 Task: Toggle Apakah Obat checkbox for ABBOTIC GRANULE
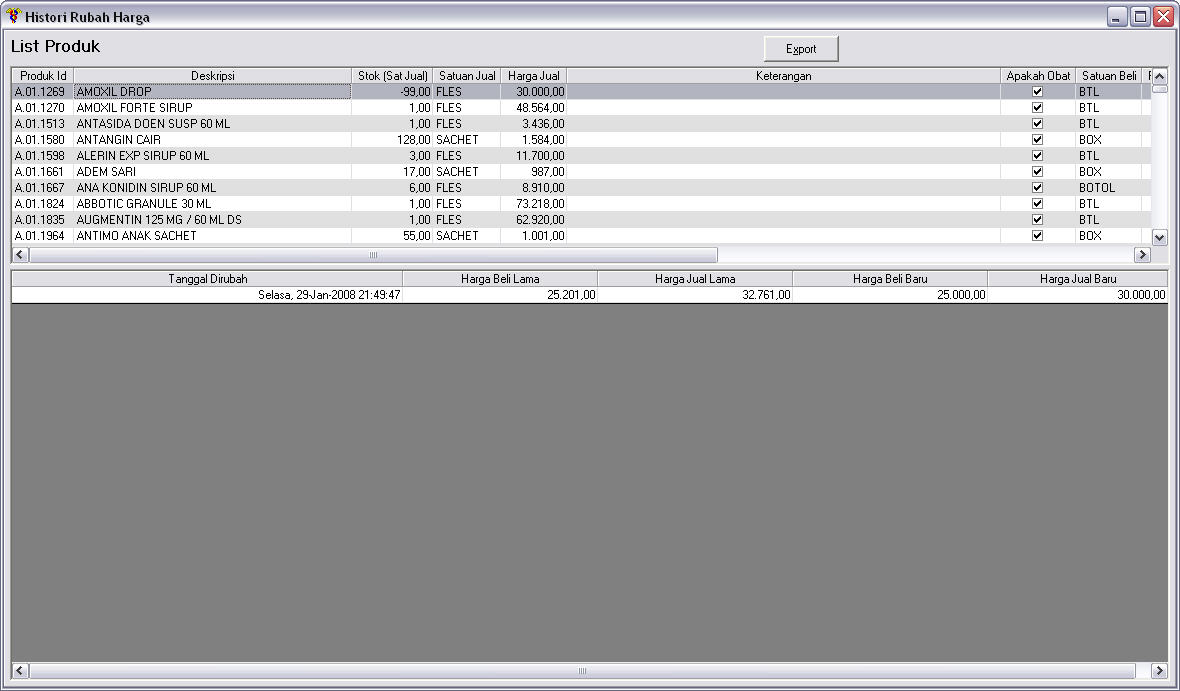click(x=1037, y=204)
